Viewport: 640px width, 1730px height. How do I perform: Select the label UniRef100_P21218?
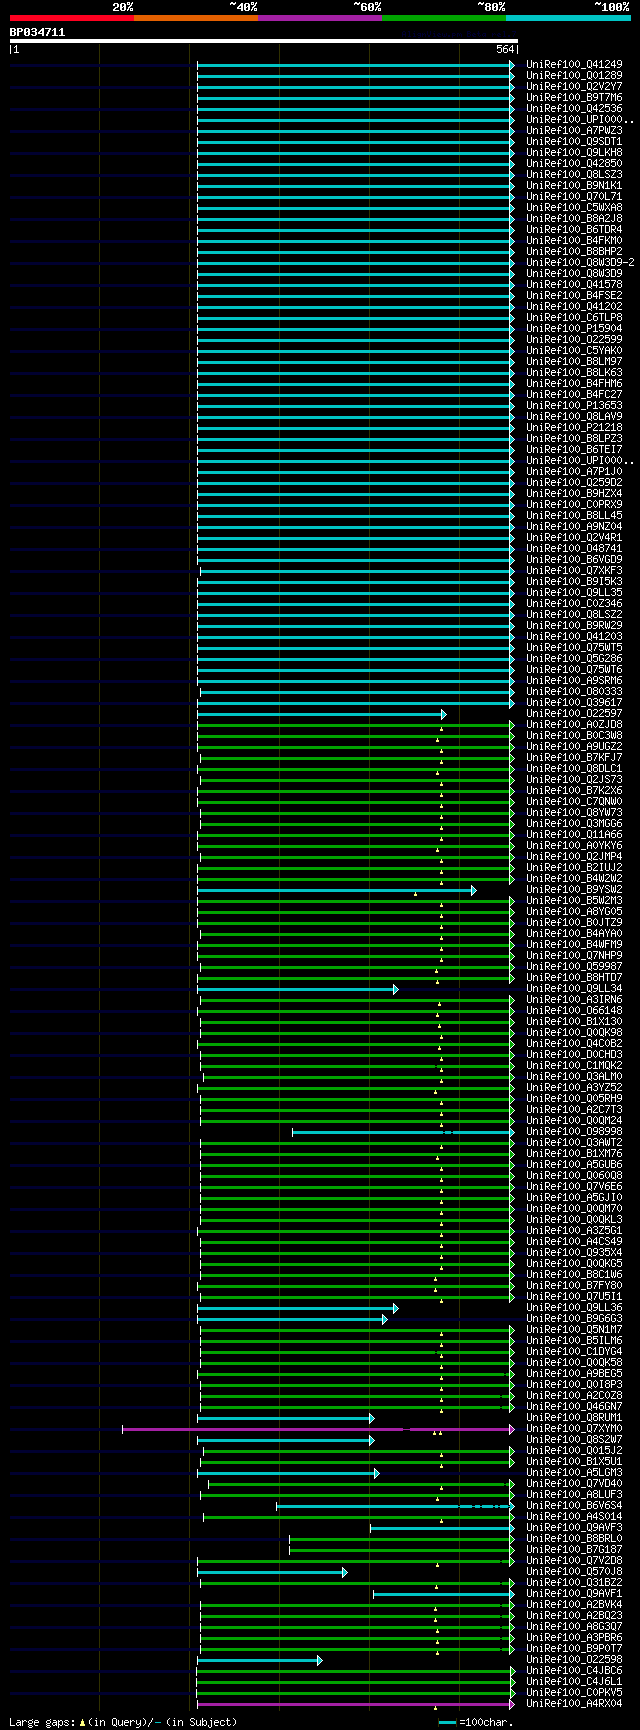(x=574, y=427)
